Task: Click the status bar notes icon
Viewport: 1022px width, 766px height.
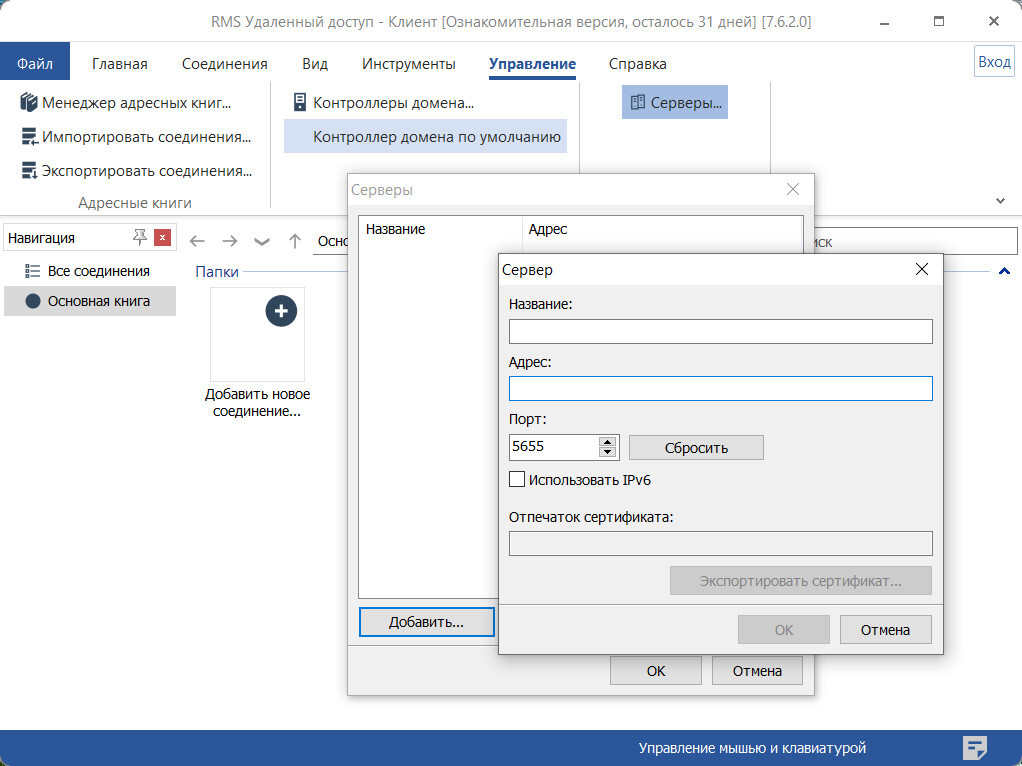Action: 974,747
